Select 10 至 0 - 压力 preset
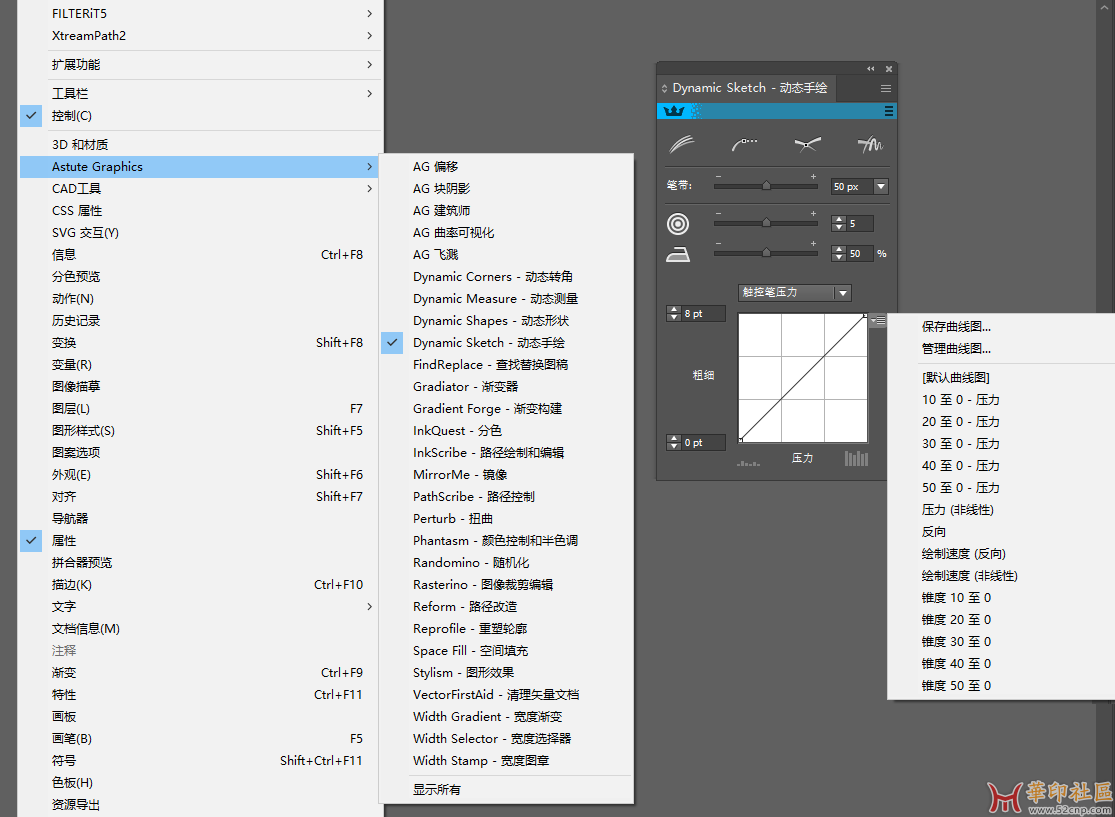The height and width of the screenshot is (817, 1115). (1001, 400)
